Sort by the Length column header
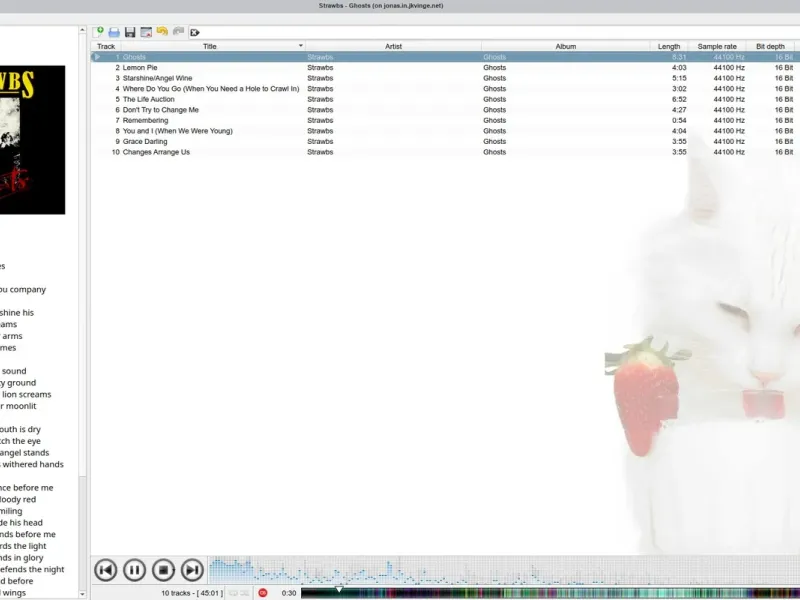This screenshot has width=800, height=600. [668, 46]
